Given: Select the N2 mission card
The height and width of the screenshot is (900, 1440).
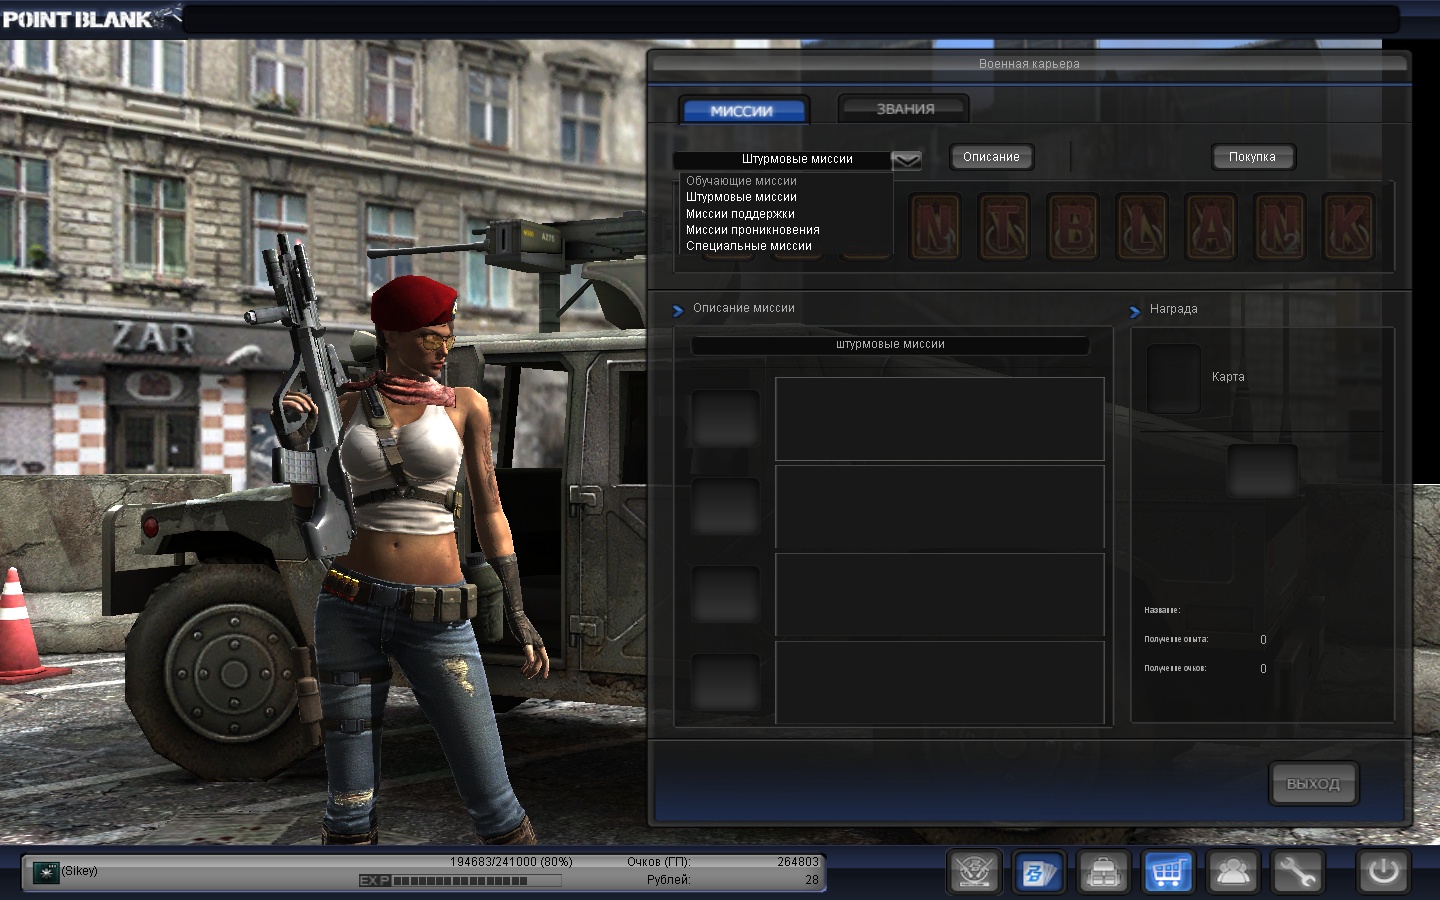Looking at the screenshot, I should (x=1280, y=227).
